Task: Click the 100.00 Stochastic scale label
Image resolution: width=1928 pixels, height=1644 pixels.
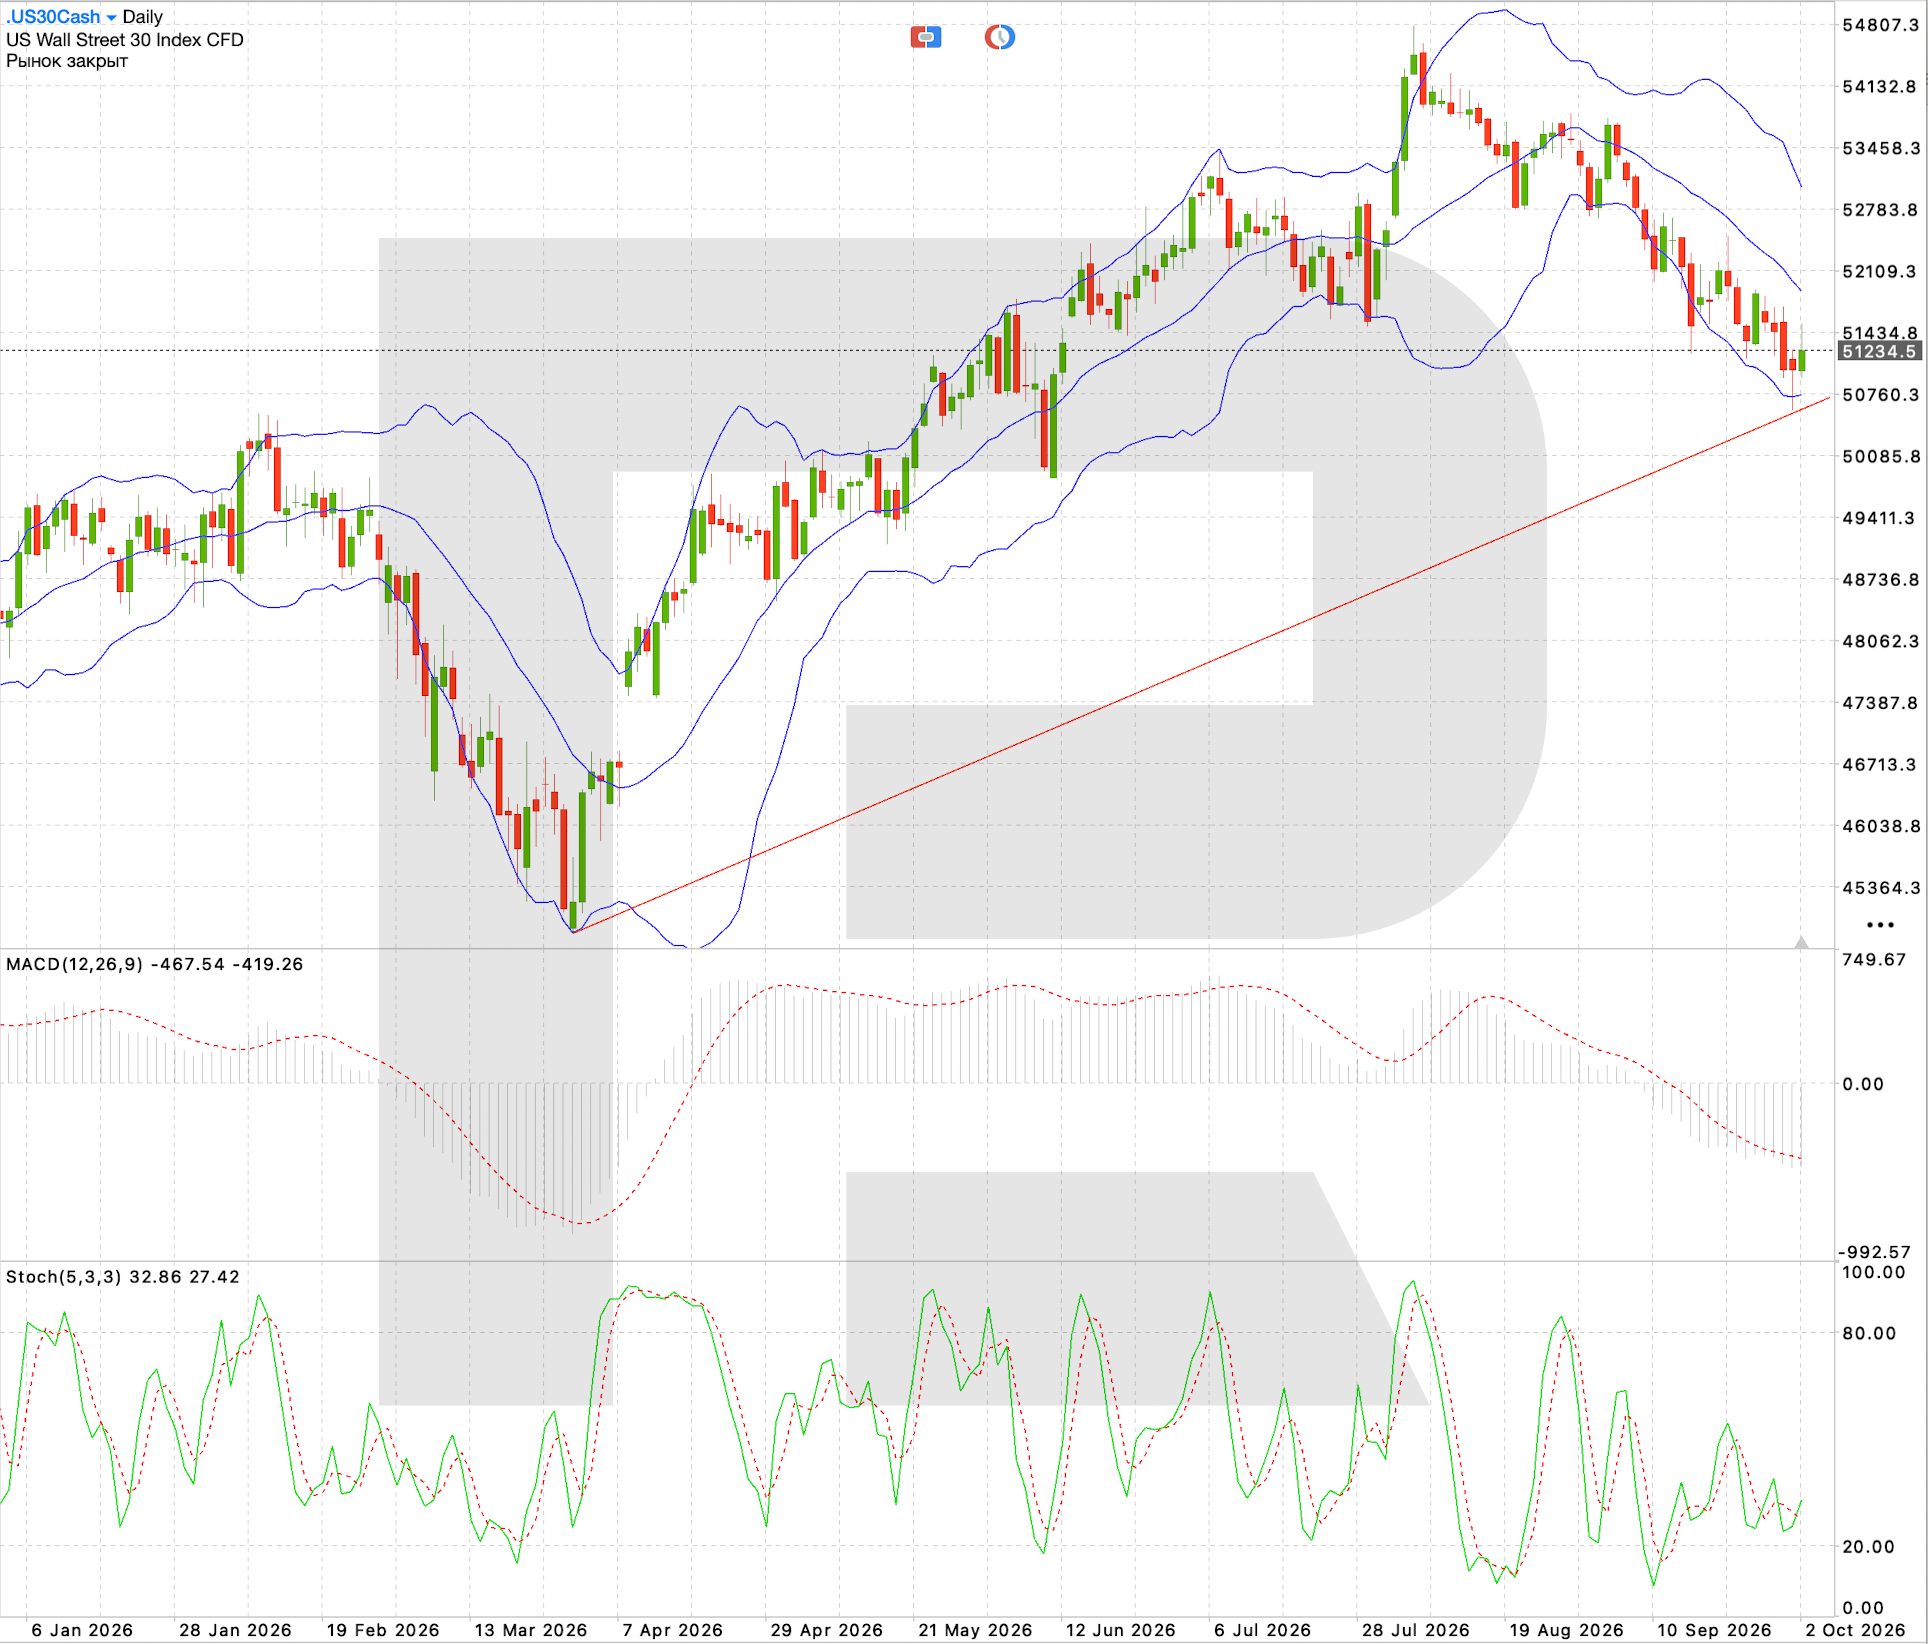Action: click(1874, 1273)
